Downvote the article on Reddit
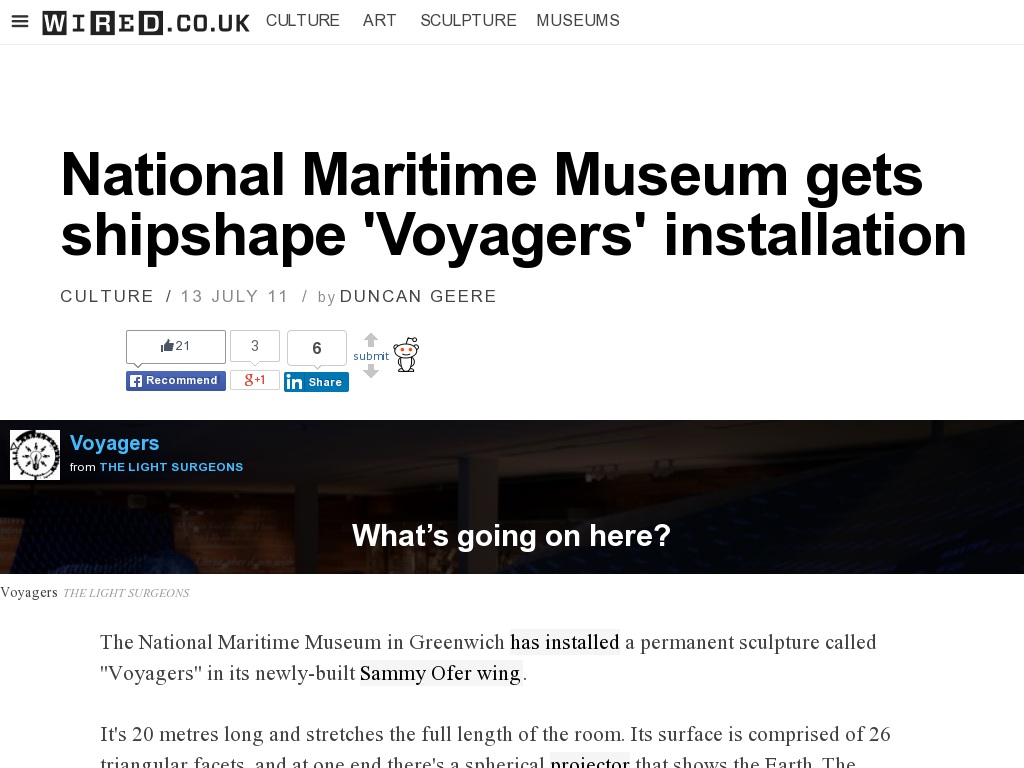Viewport: 1024px width, 768px height. point(371,371)
